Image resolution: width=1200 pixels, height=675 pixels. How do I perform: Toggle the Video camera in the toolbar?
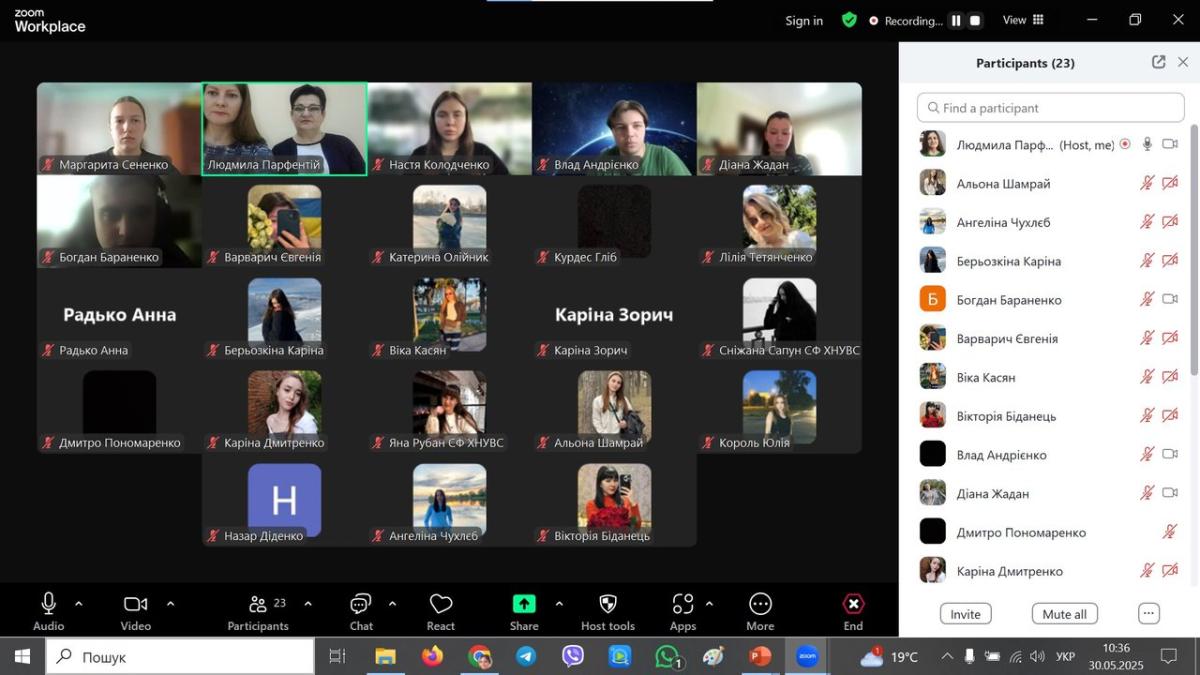tap(135, 604)
